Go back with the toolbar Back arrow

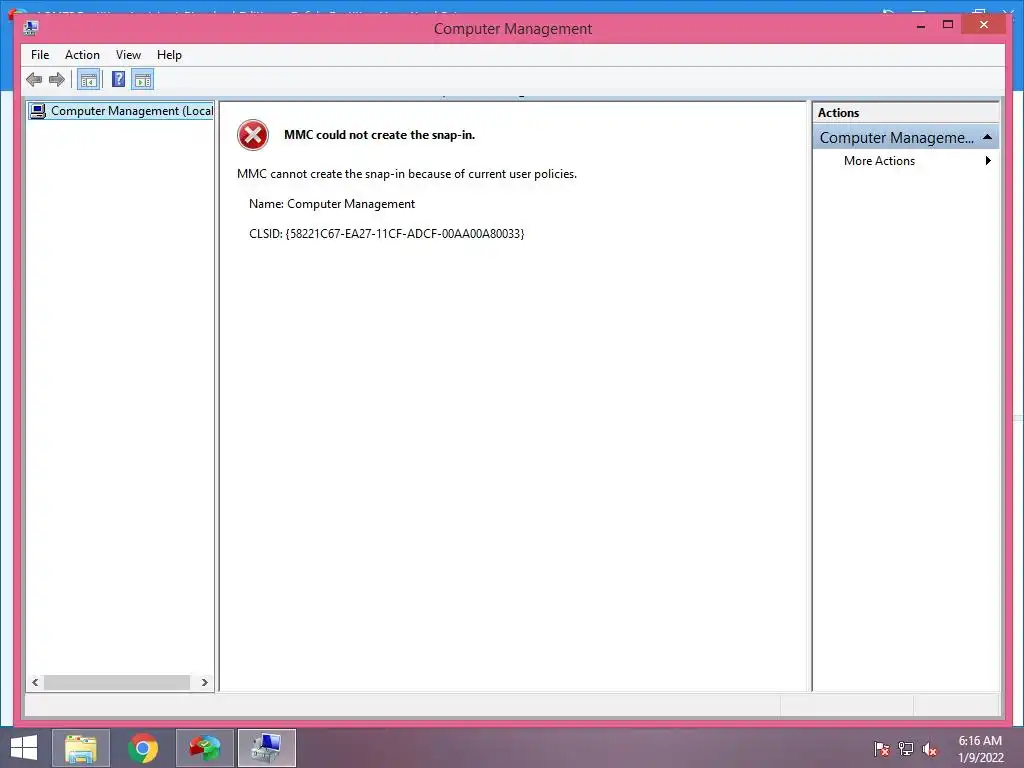click(x=34, y=80)
